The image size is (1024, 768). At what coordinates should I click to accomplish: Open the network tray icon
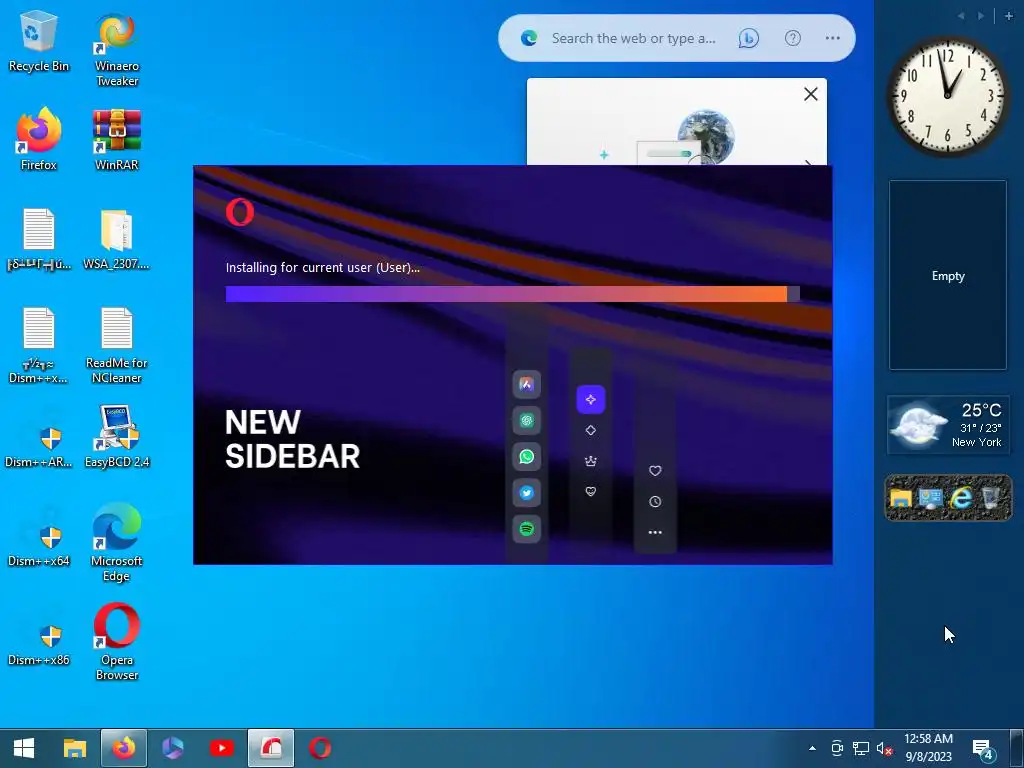(861, 748)
